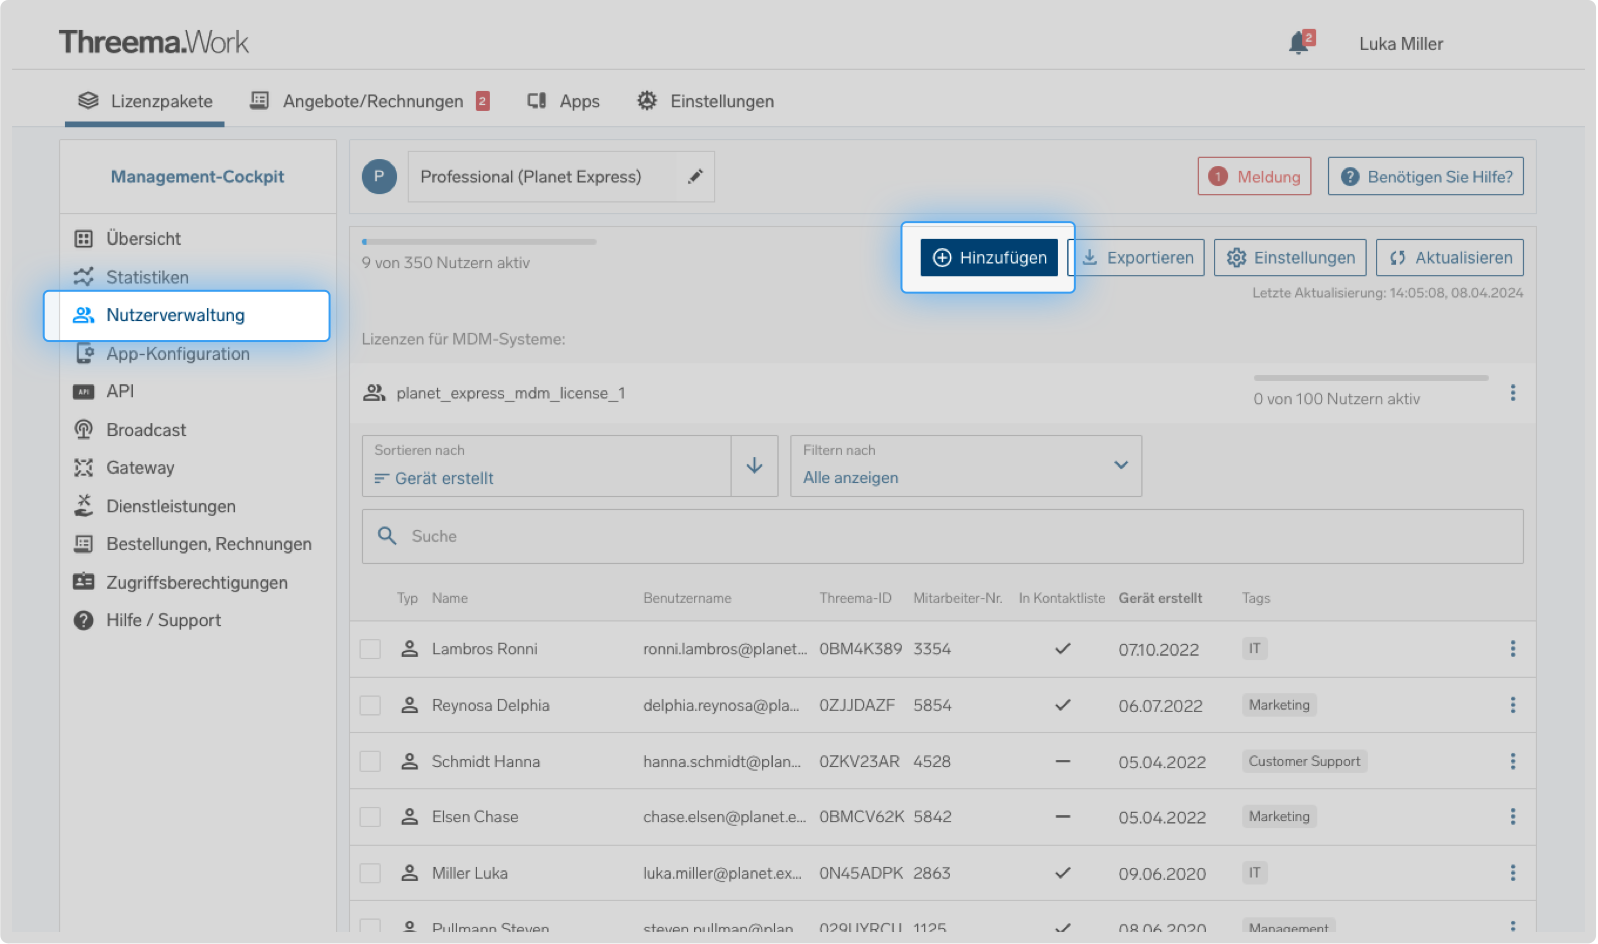
Task: Open the notification bell
Action: coord(1299,43)
